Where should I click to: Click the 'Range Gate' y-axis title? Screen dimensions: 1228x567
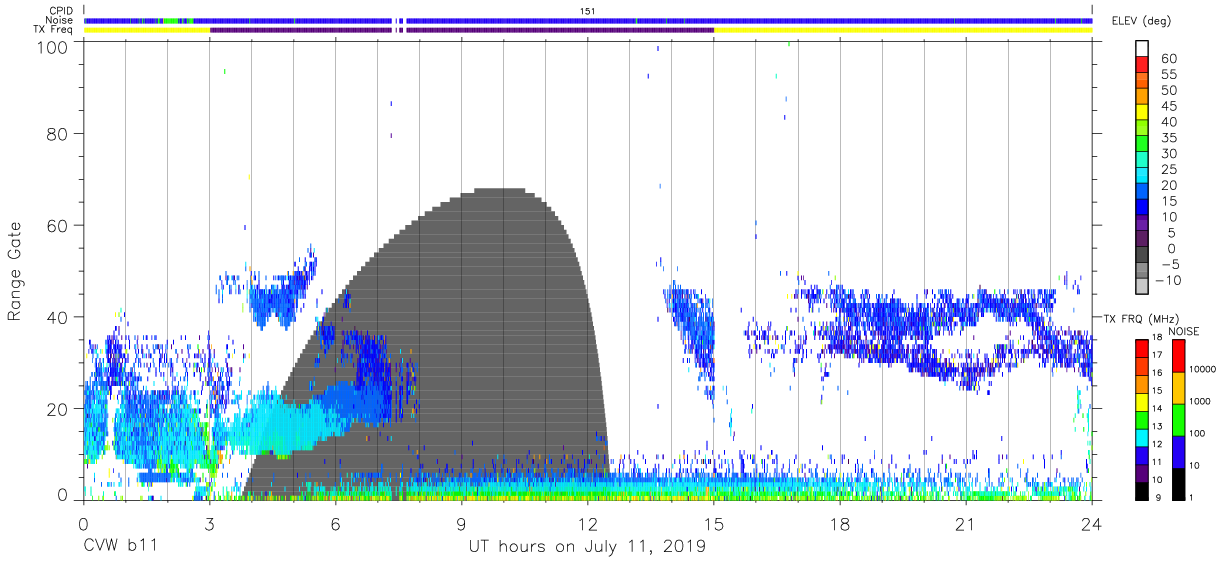(15, 272)
